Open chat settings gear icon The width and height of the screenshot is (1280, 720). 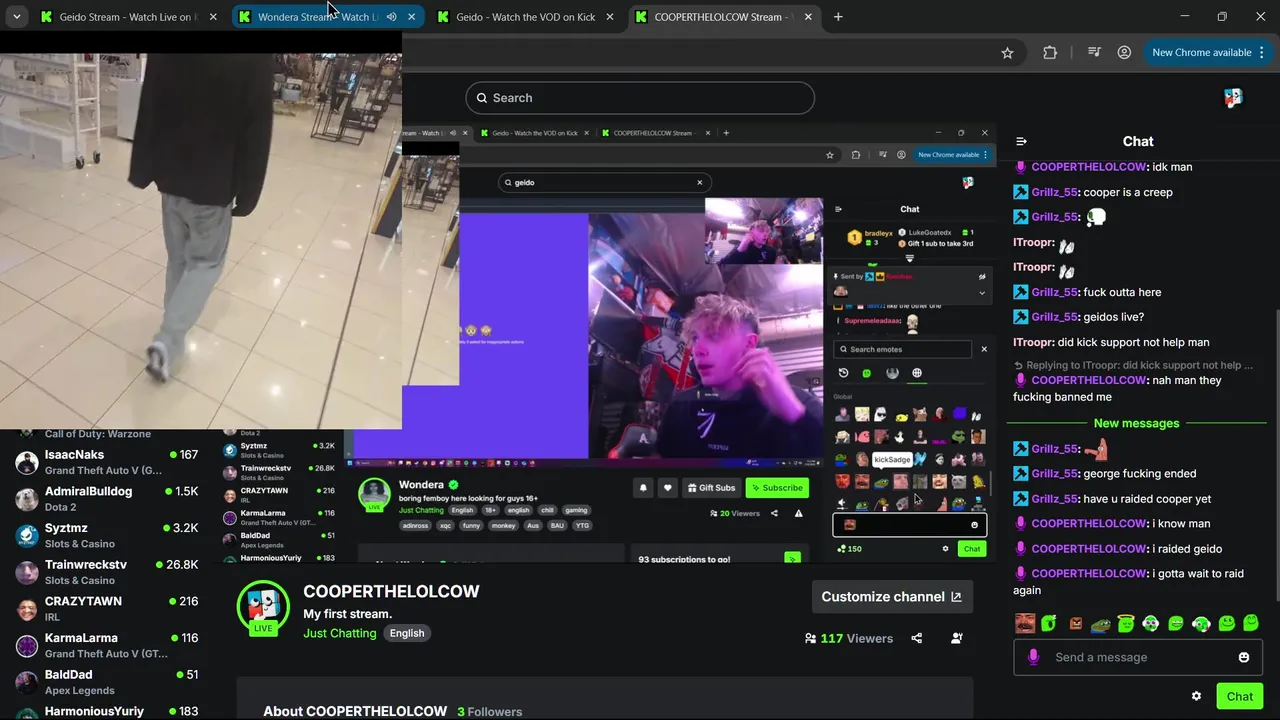point(1196,696)
